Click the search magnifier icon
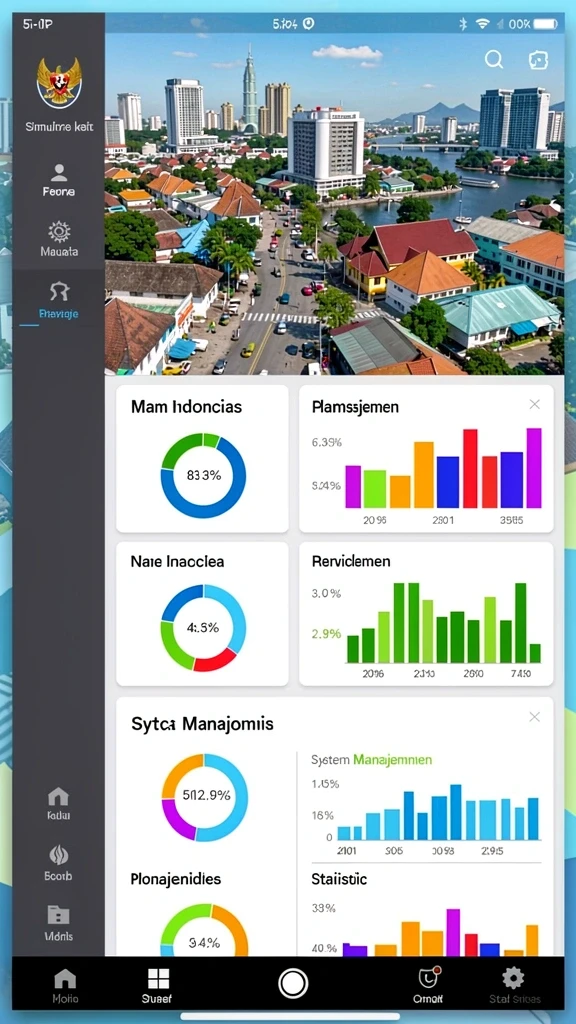 [x=494, y=59]
